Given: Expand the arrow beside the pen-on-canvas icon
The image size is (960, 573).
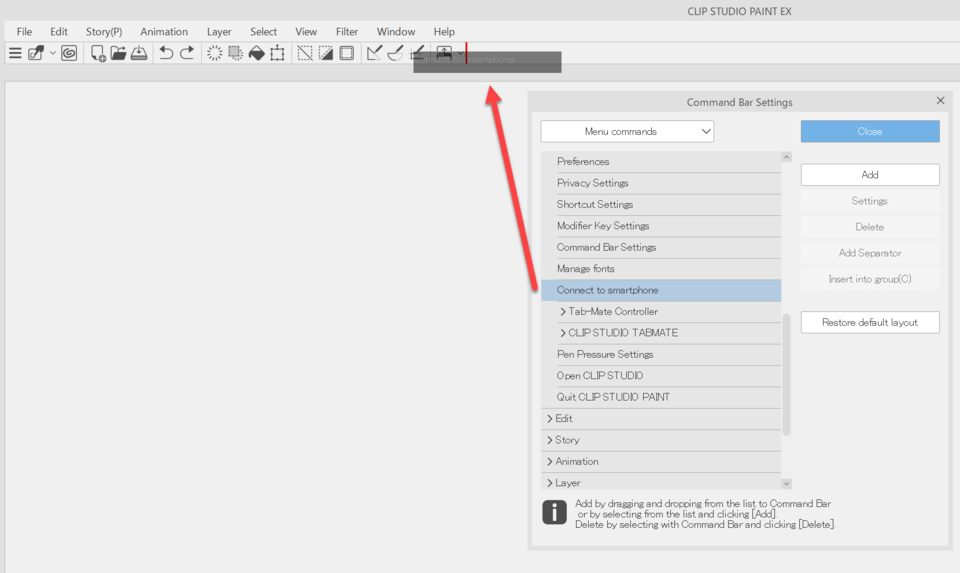Looking at the screenshot, I should click(53, 53).
